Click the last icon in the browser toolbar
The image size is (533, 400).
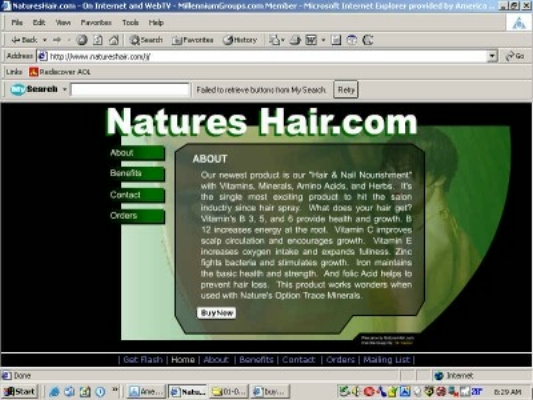368,40
